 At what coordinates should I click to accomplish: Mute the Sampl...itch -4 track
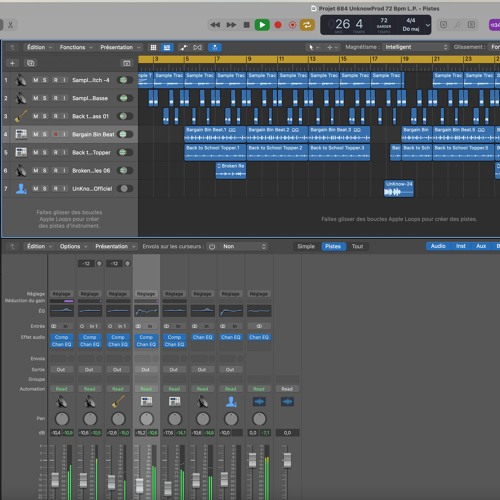point(35,80)
